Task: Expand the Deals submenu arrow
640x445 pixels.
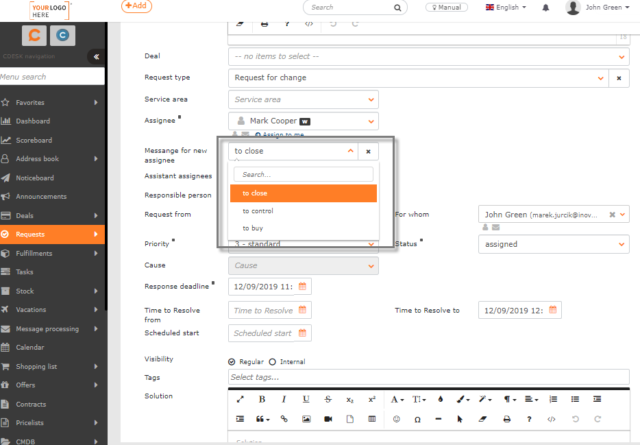Action: click(96, 216)
